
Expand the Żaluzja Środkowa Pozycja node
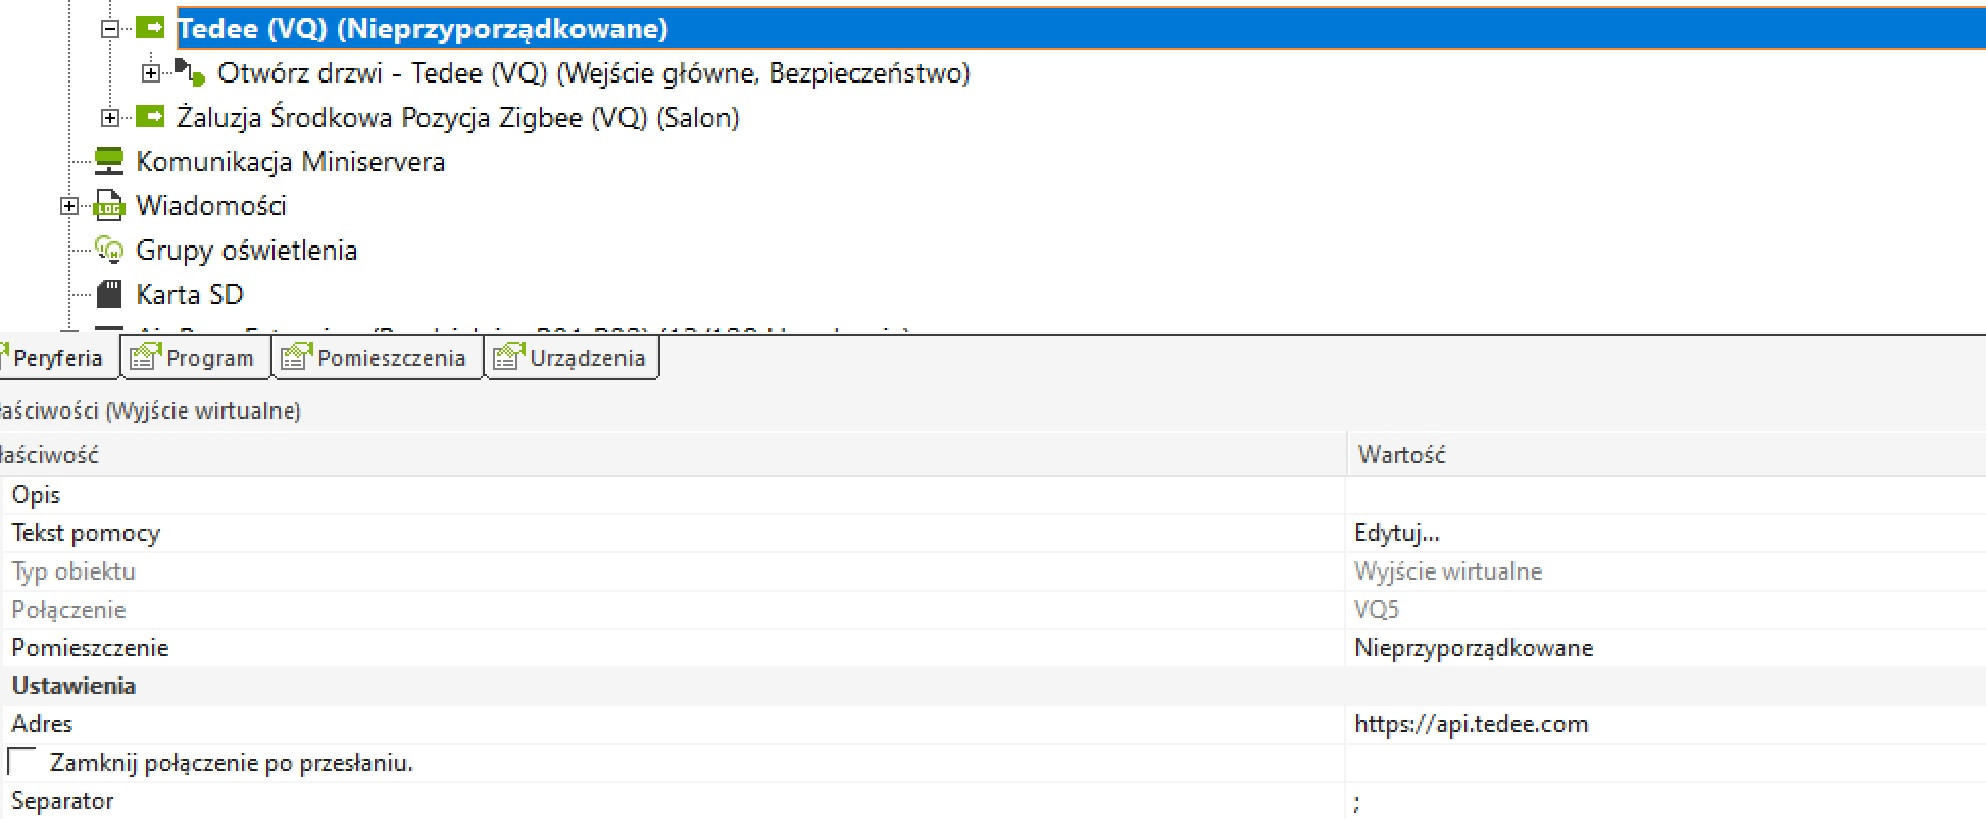click(x=110, y=117)
